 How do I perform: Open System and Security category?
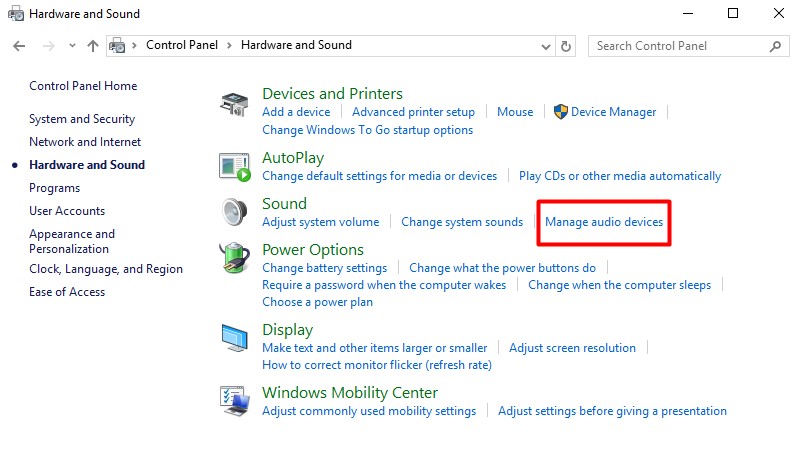(82, 119)
